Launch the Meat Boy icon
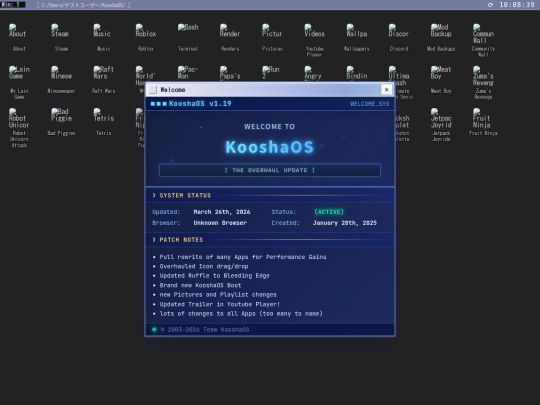Viewport: 540px width, 405px height. pos(441,80)
